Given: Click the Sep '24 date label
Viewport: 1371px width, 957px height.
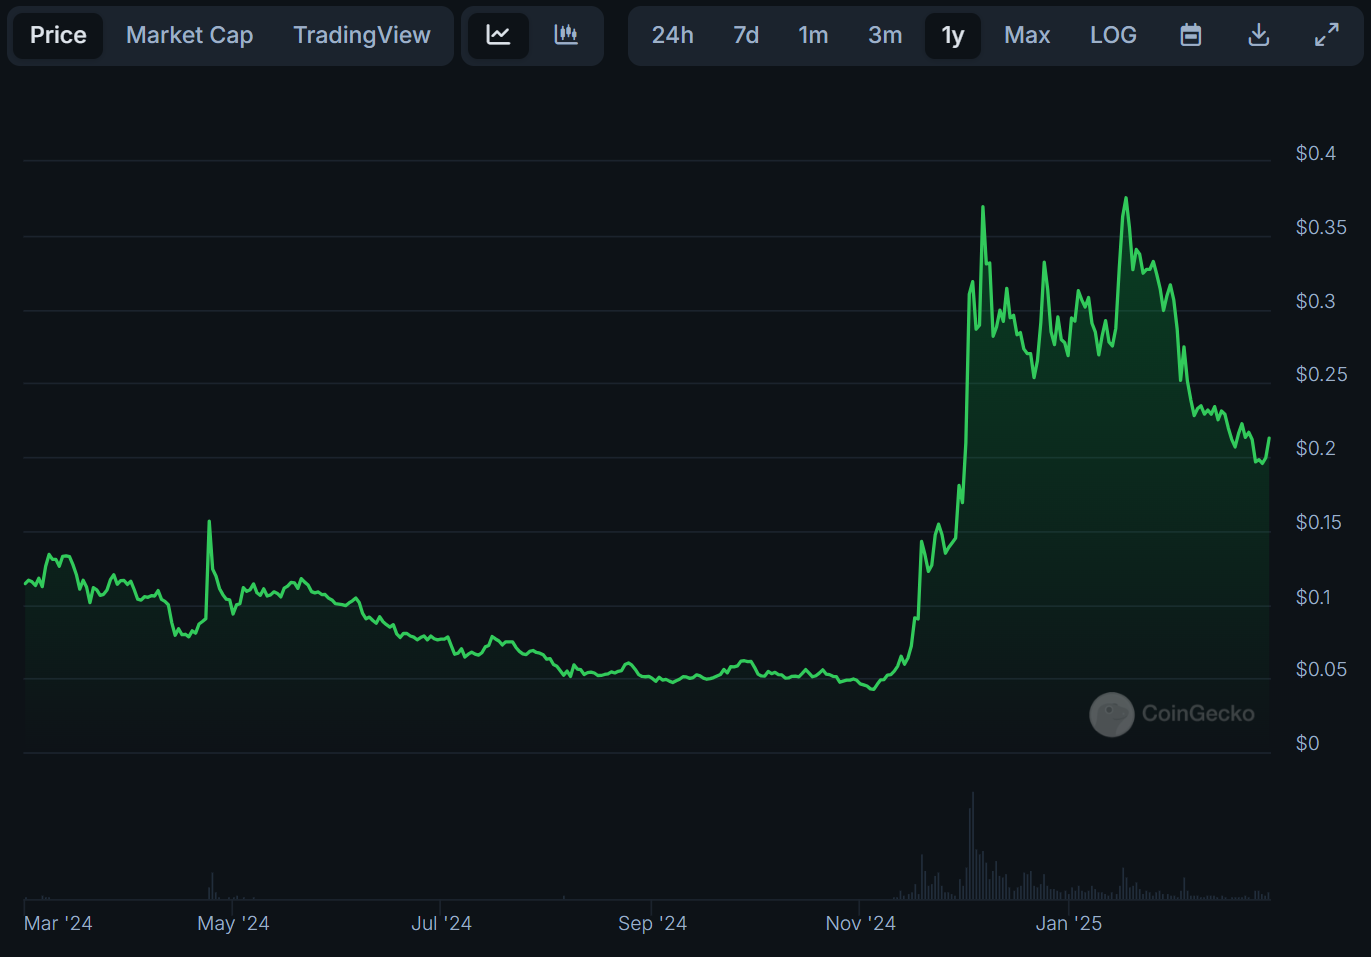Looking at the screenshot, I should point(652,923).
